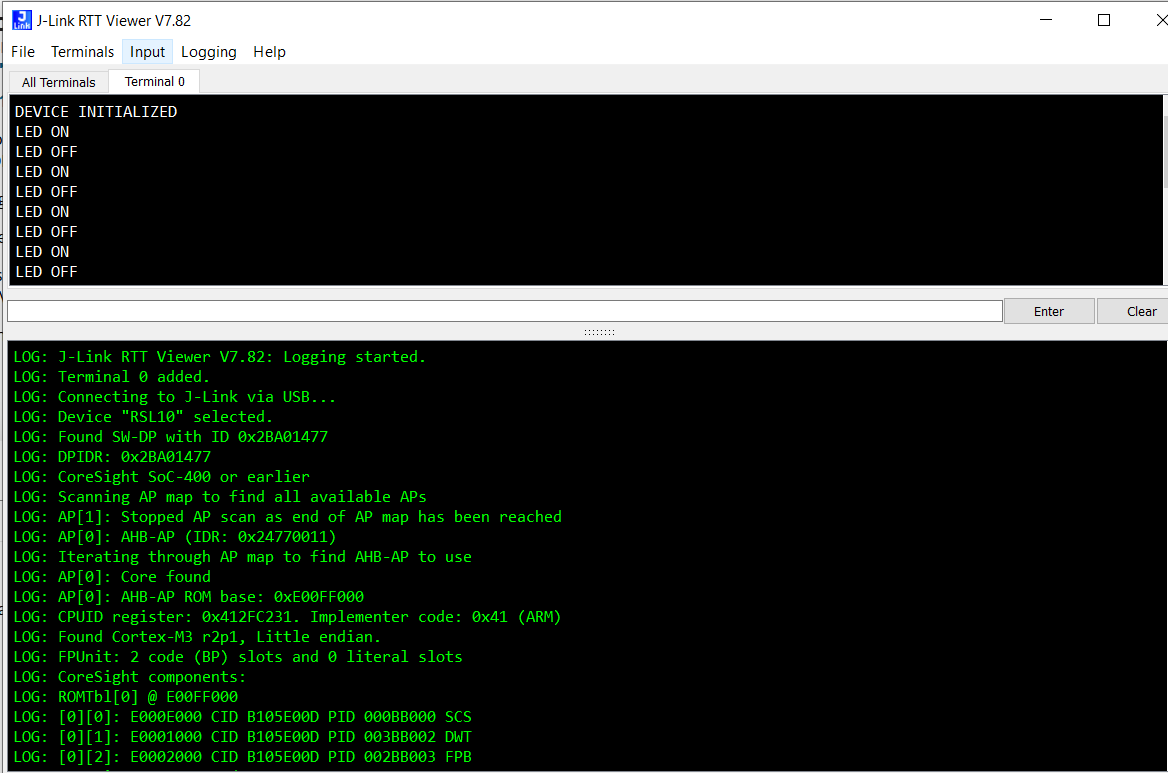Switch to the All Terminals tab
The width and height of the screenshot is (1168, 773).
click(x=58, y=81)
